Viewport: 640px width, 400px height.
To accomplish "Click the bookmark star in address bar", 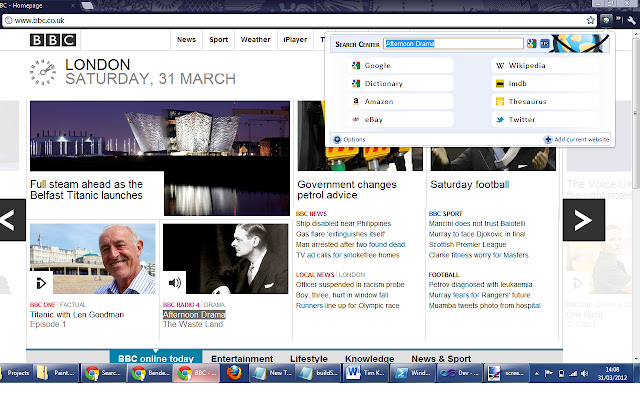I will 591,19.
